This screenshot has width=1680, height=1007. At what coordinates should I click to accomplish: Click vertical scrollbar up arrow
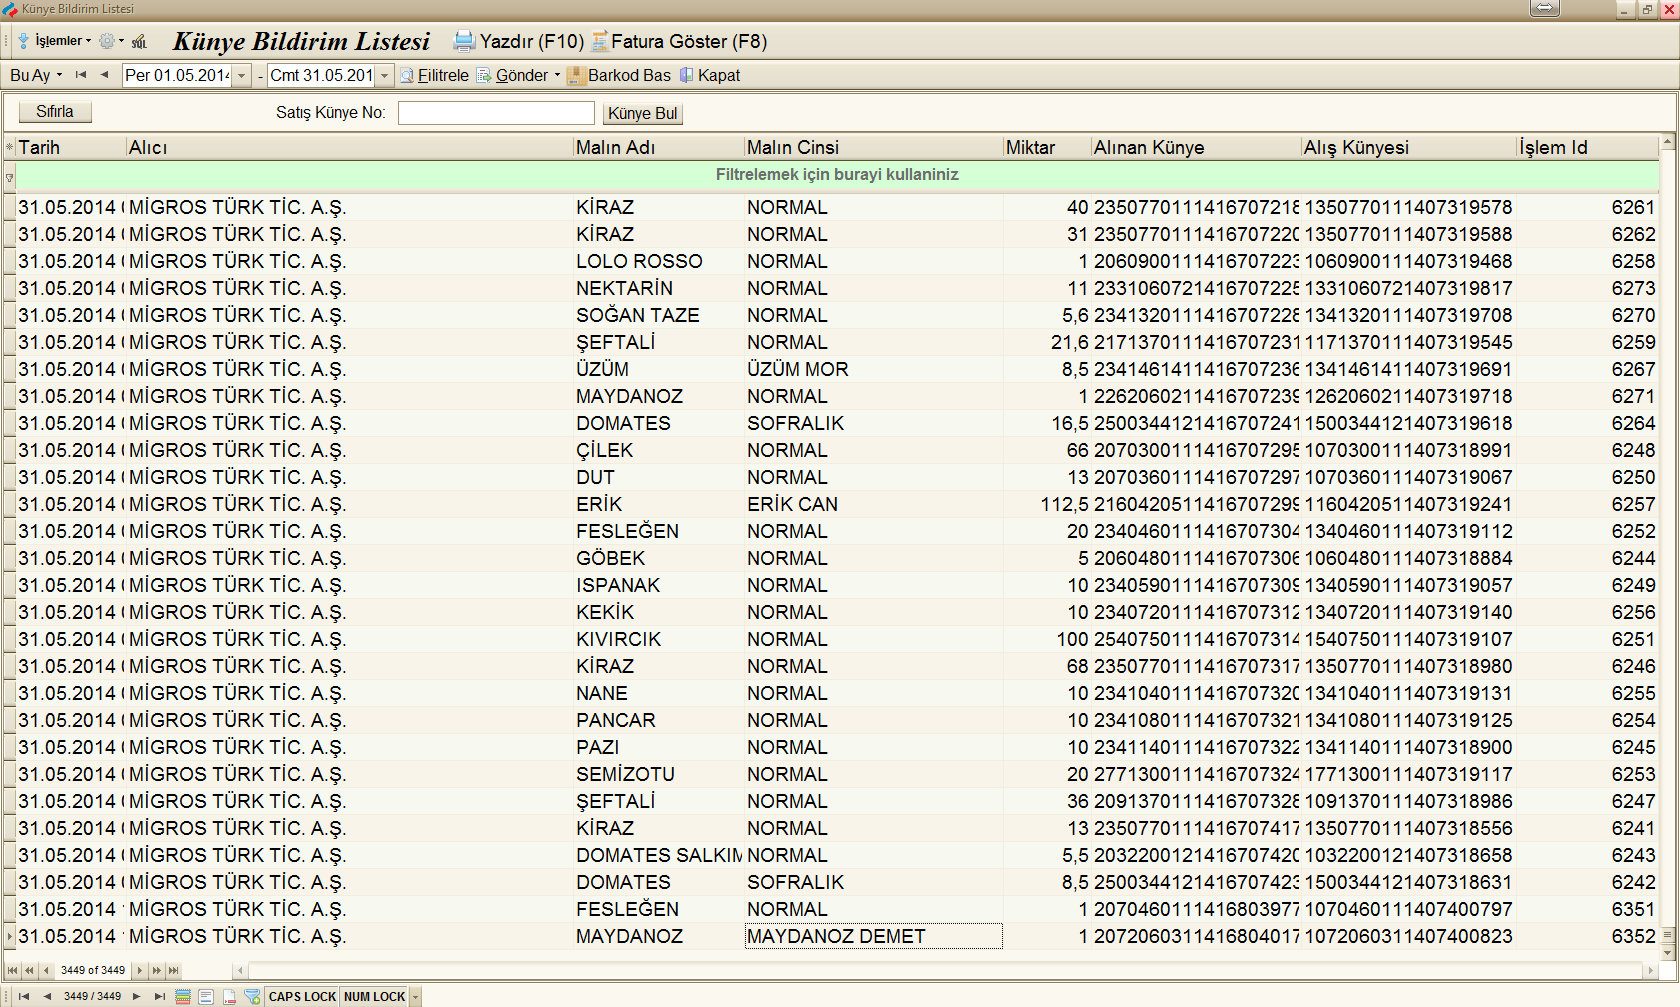coord(1667,142)
